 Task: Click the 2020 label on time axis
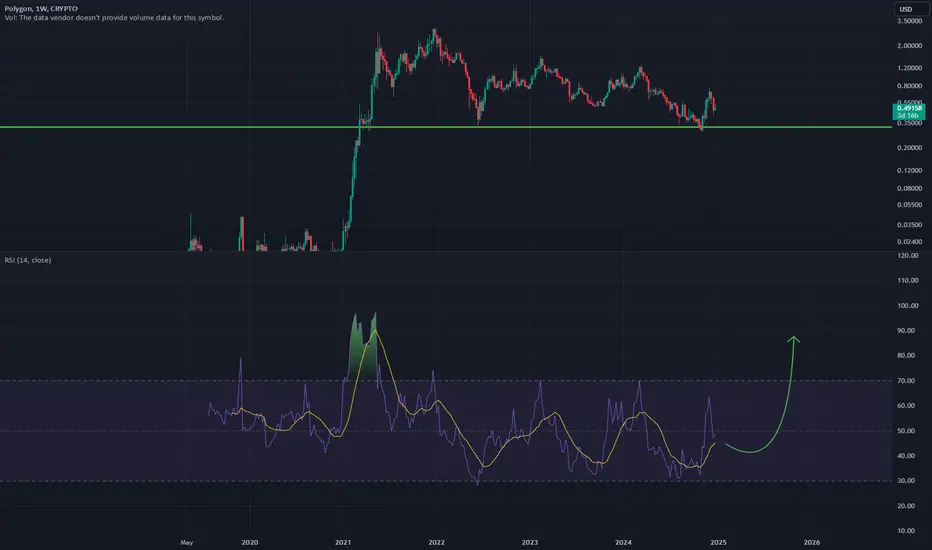(x=250, y=542)
